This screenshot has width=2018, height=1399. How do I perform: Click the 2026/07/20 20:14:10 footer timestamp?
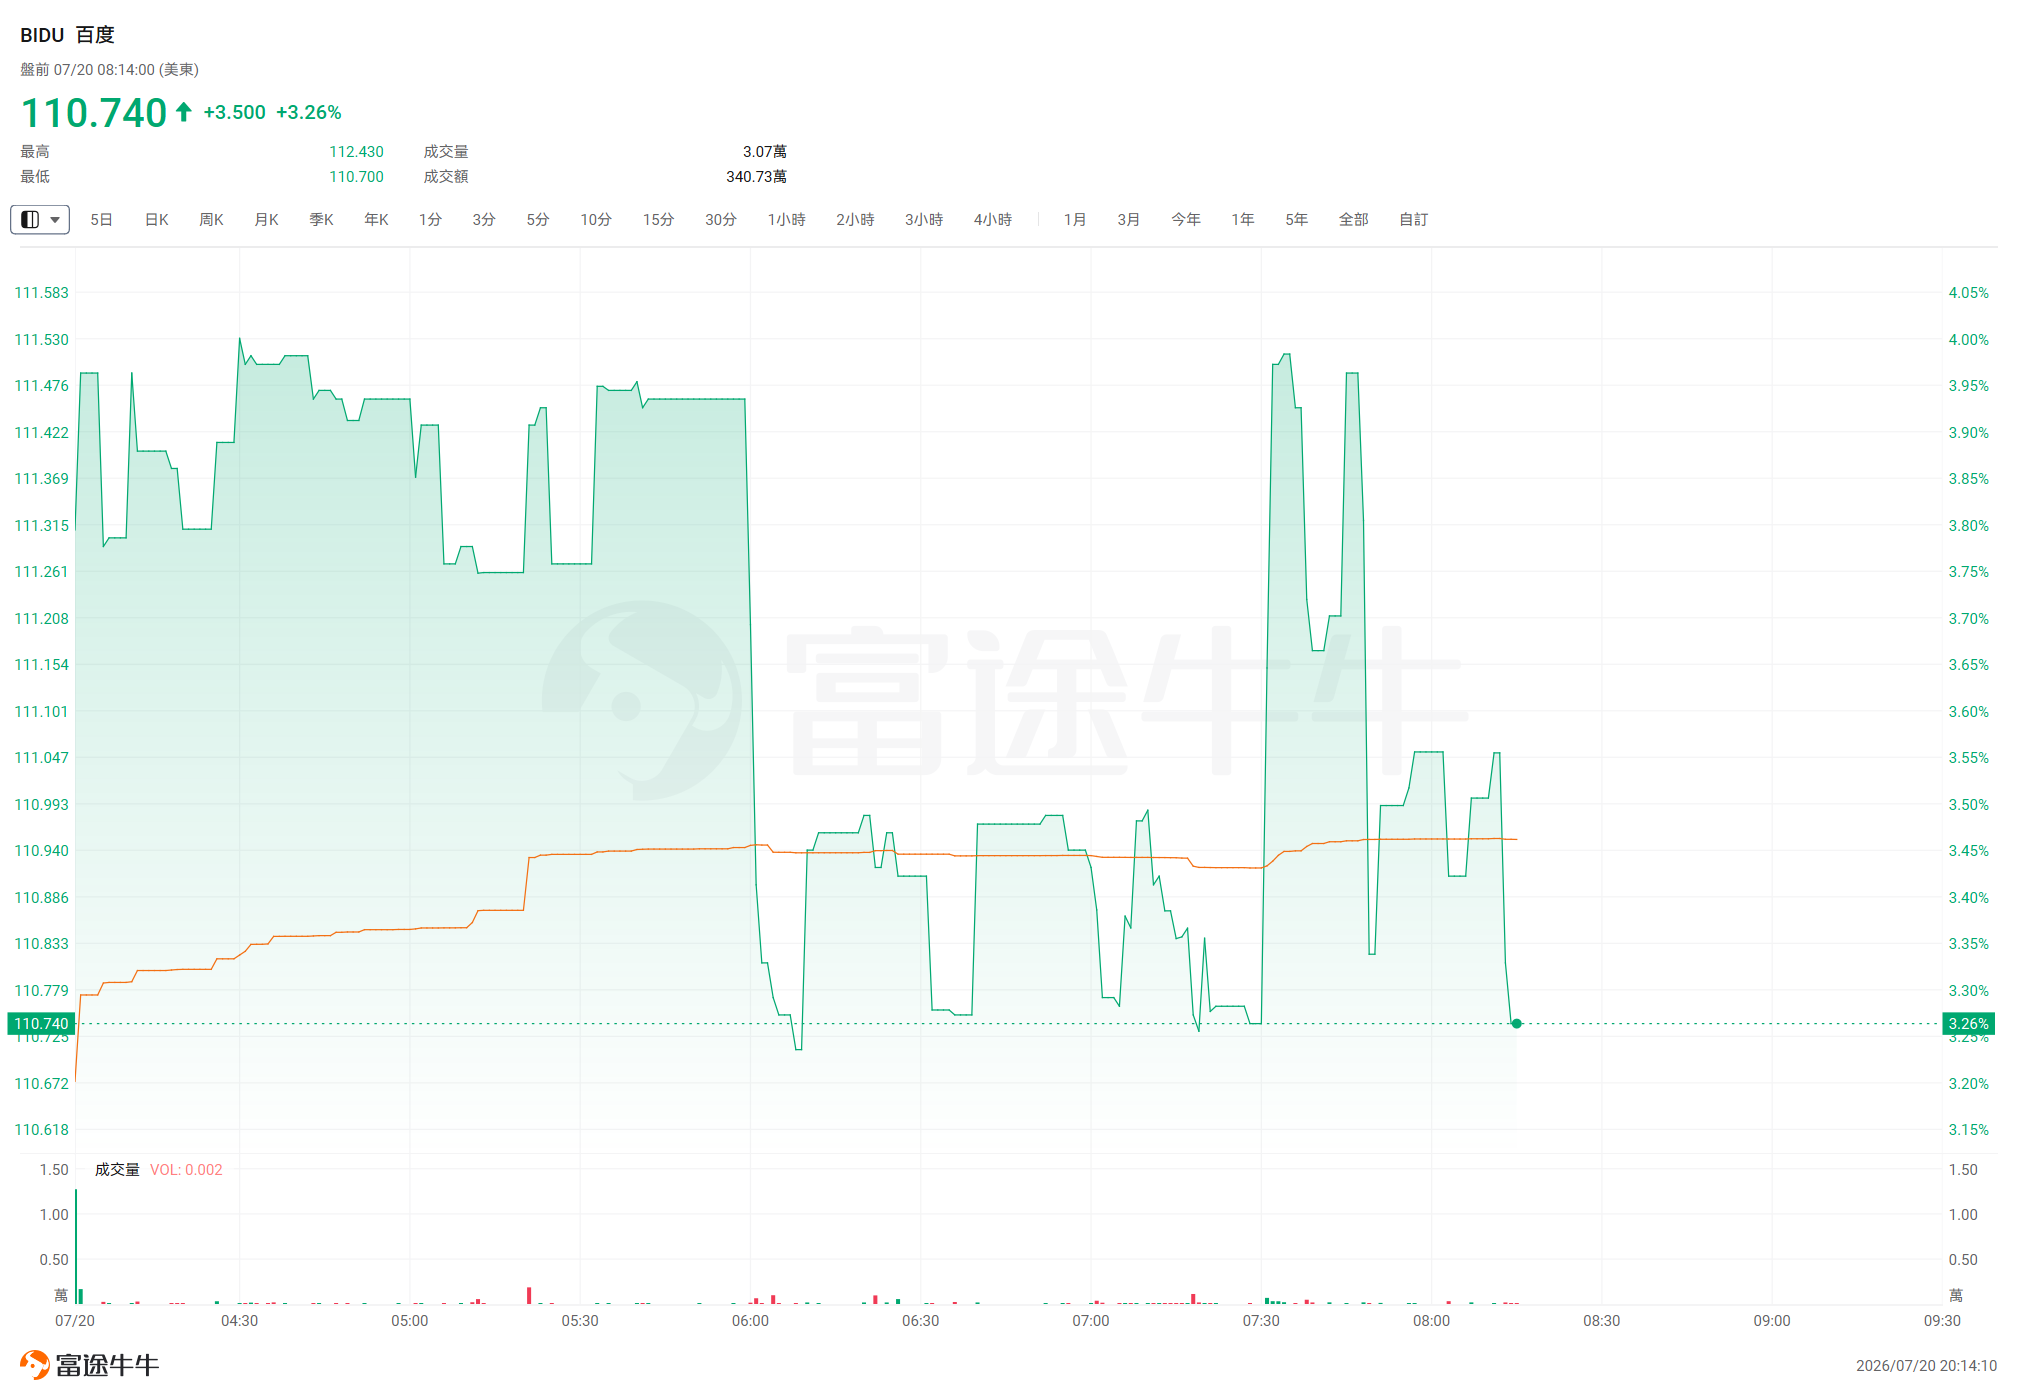(x=1926, y=1366)
